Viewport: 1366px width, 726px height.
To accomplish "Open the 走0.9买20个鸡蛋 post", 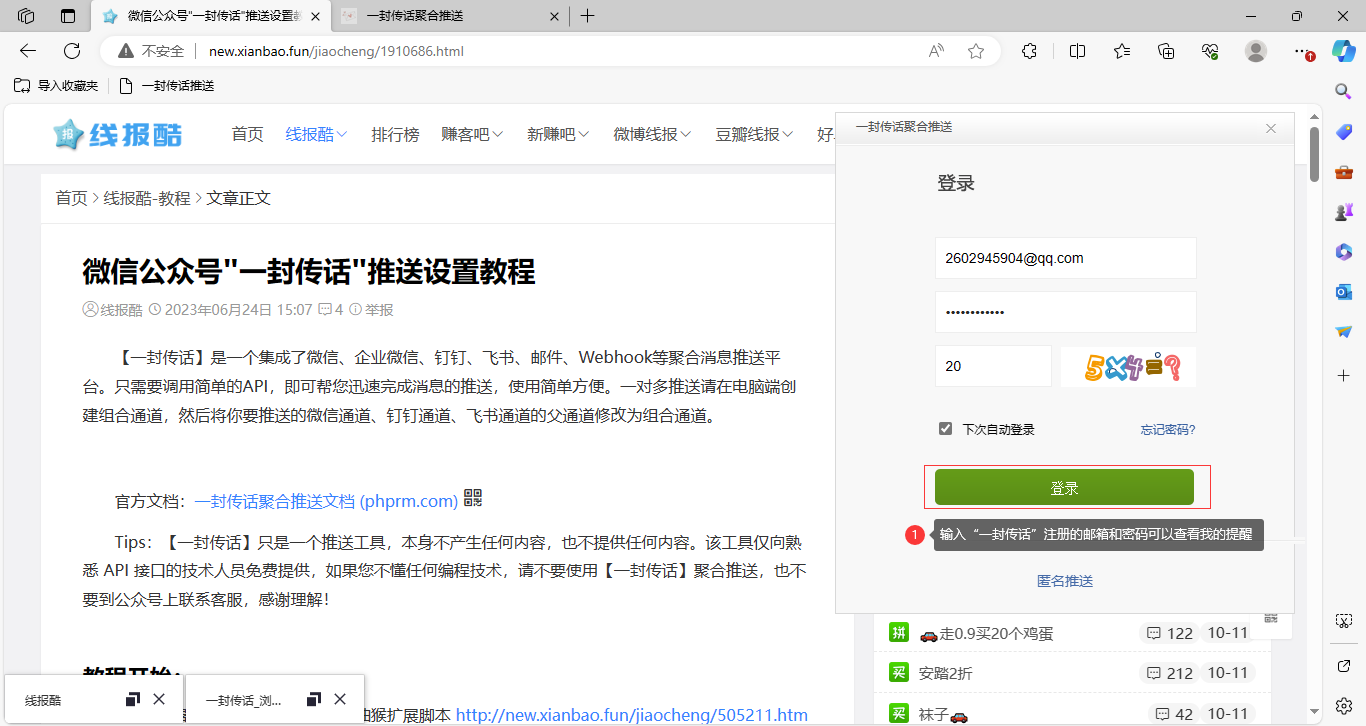I will click(x=986, y=633).
